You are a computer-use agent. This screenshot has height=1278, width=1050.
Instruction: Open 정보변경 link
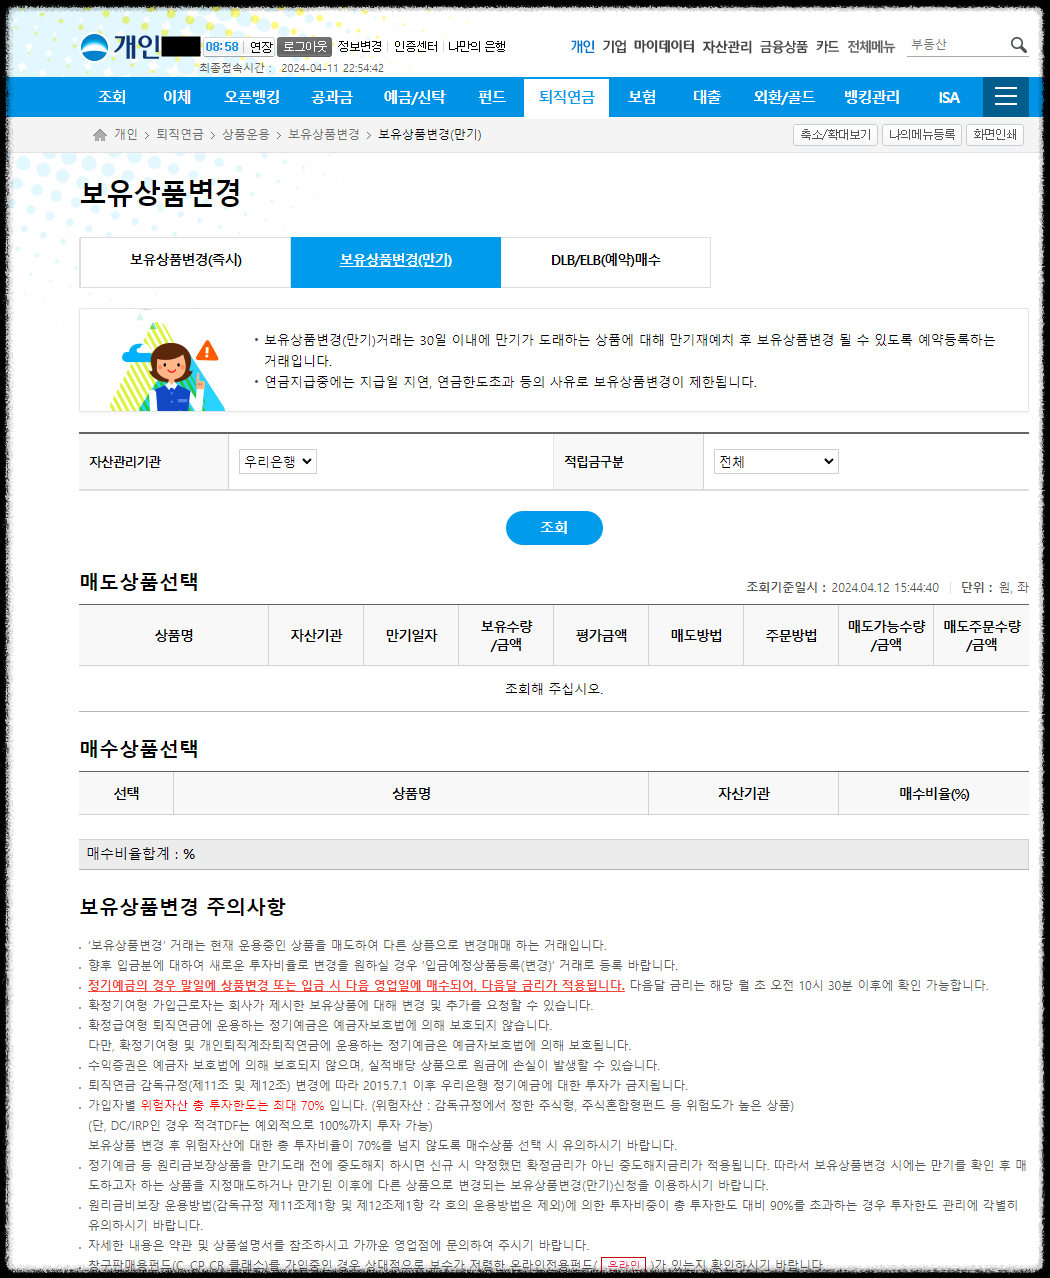pos(360,47)
